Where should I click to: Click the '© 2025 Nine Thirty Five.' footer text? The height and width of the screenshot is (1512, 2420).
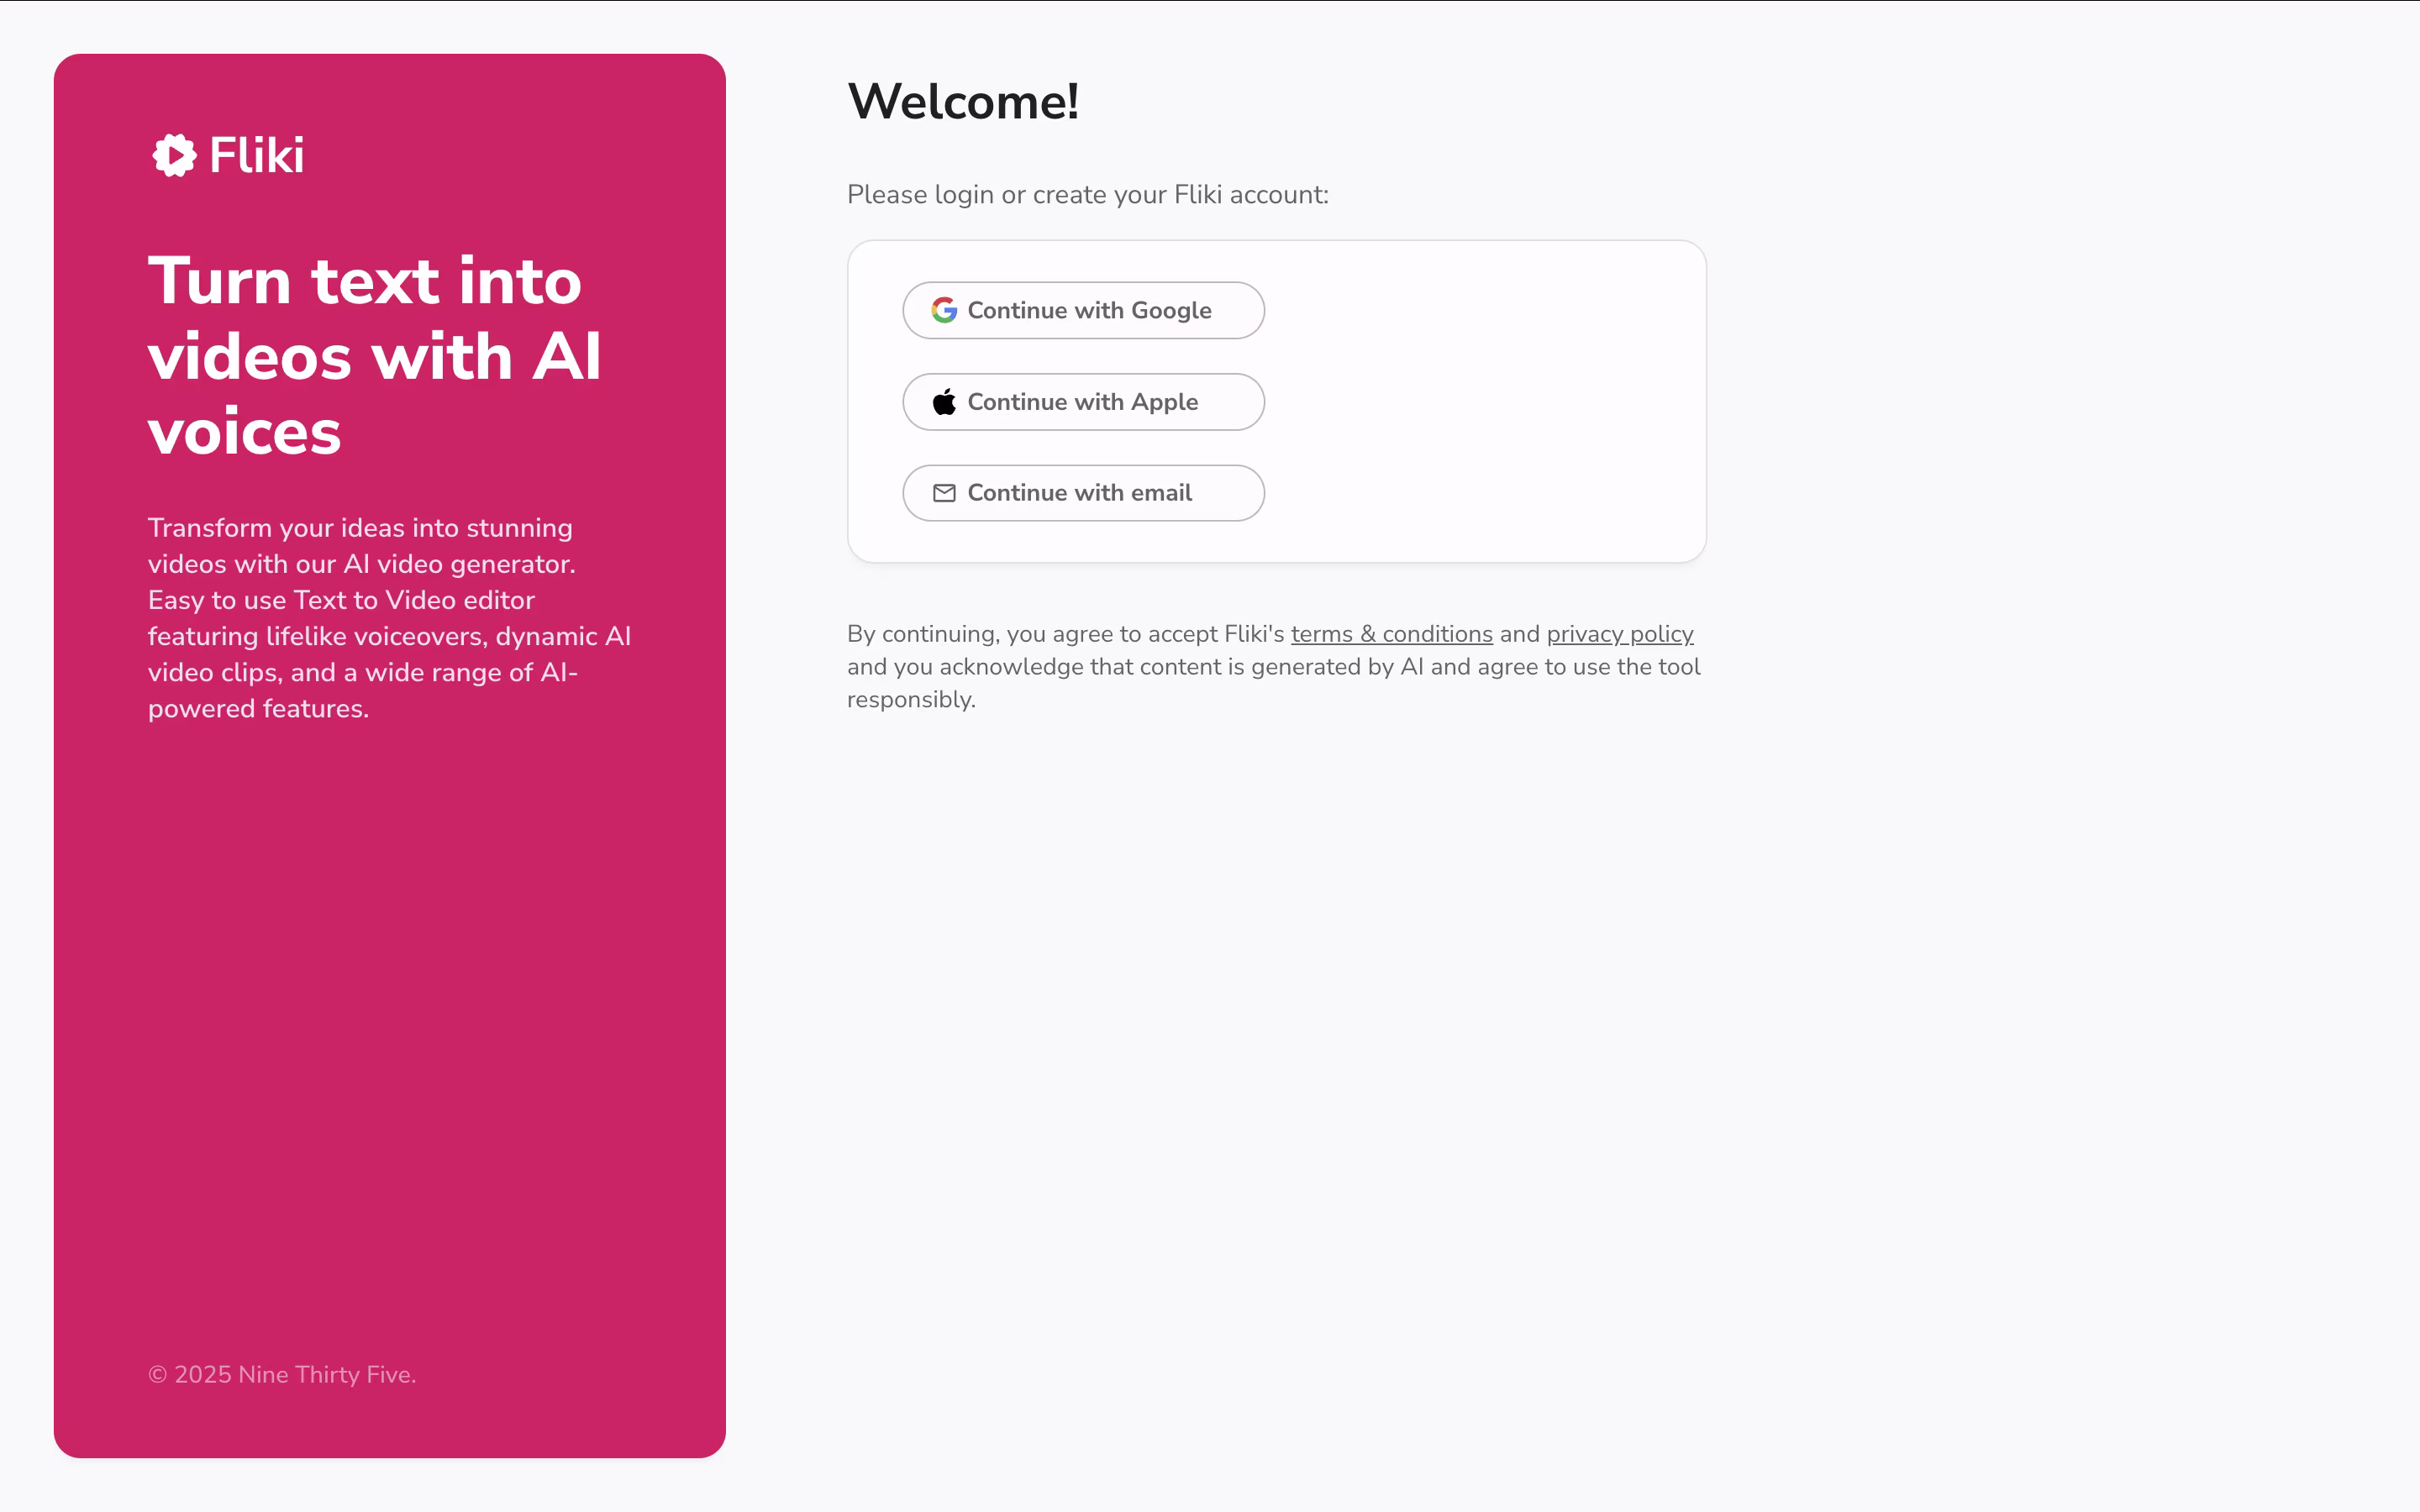tap(282, 1374)
